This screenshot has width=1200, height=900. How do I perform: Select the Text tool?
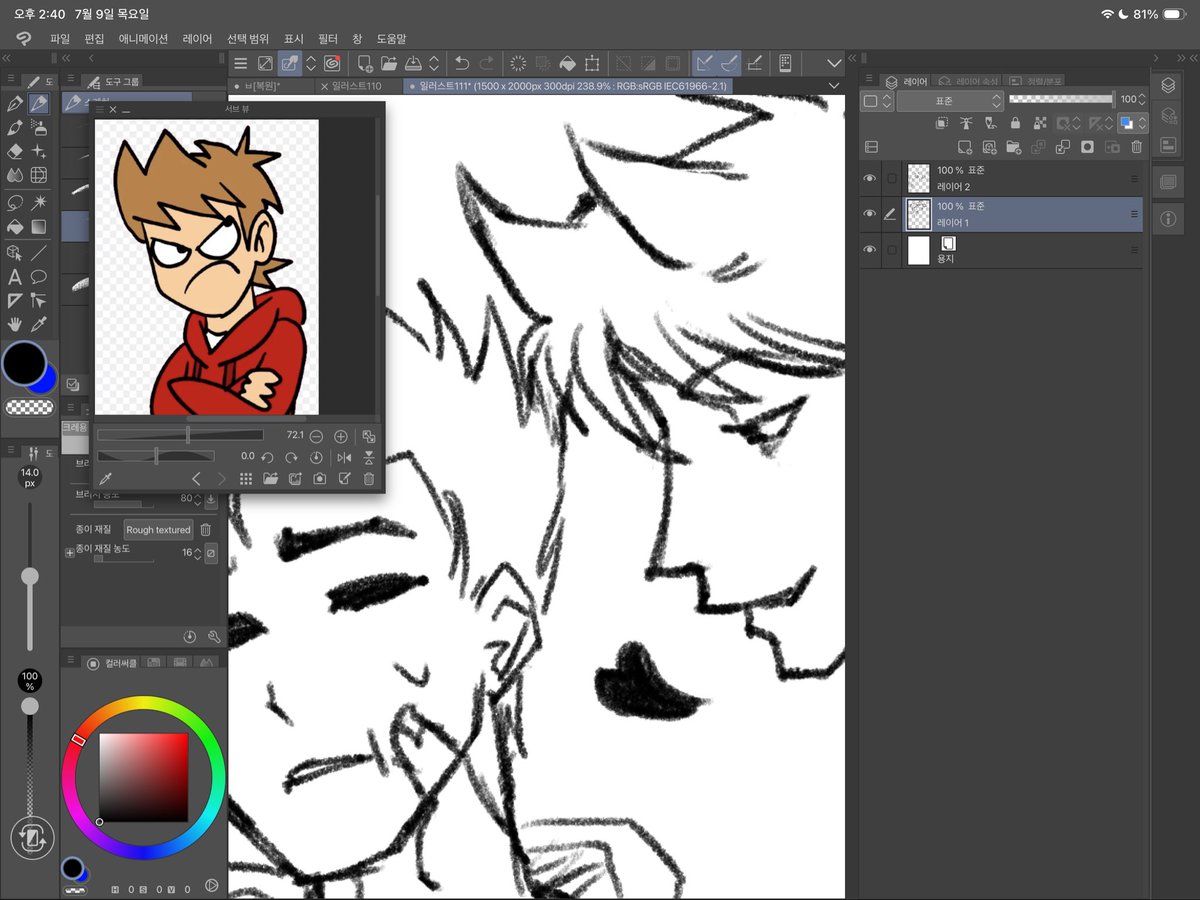15,277
